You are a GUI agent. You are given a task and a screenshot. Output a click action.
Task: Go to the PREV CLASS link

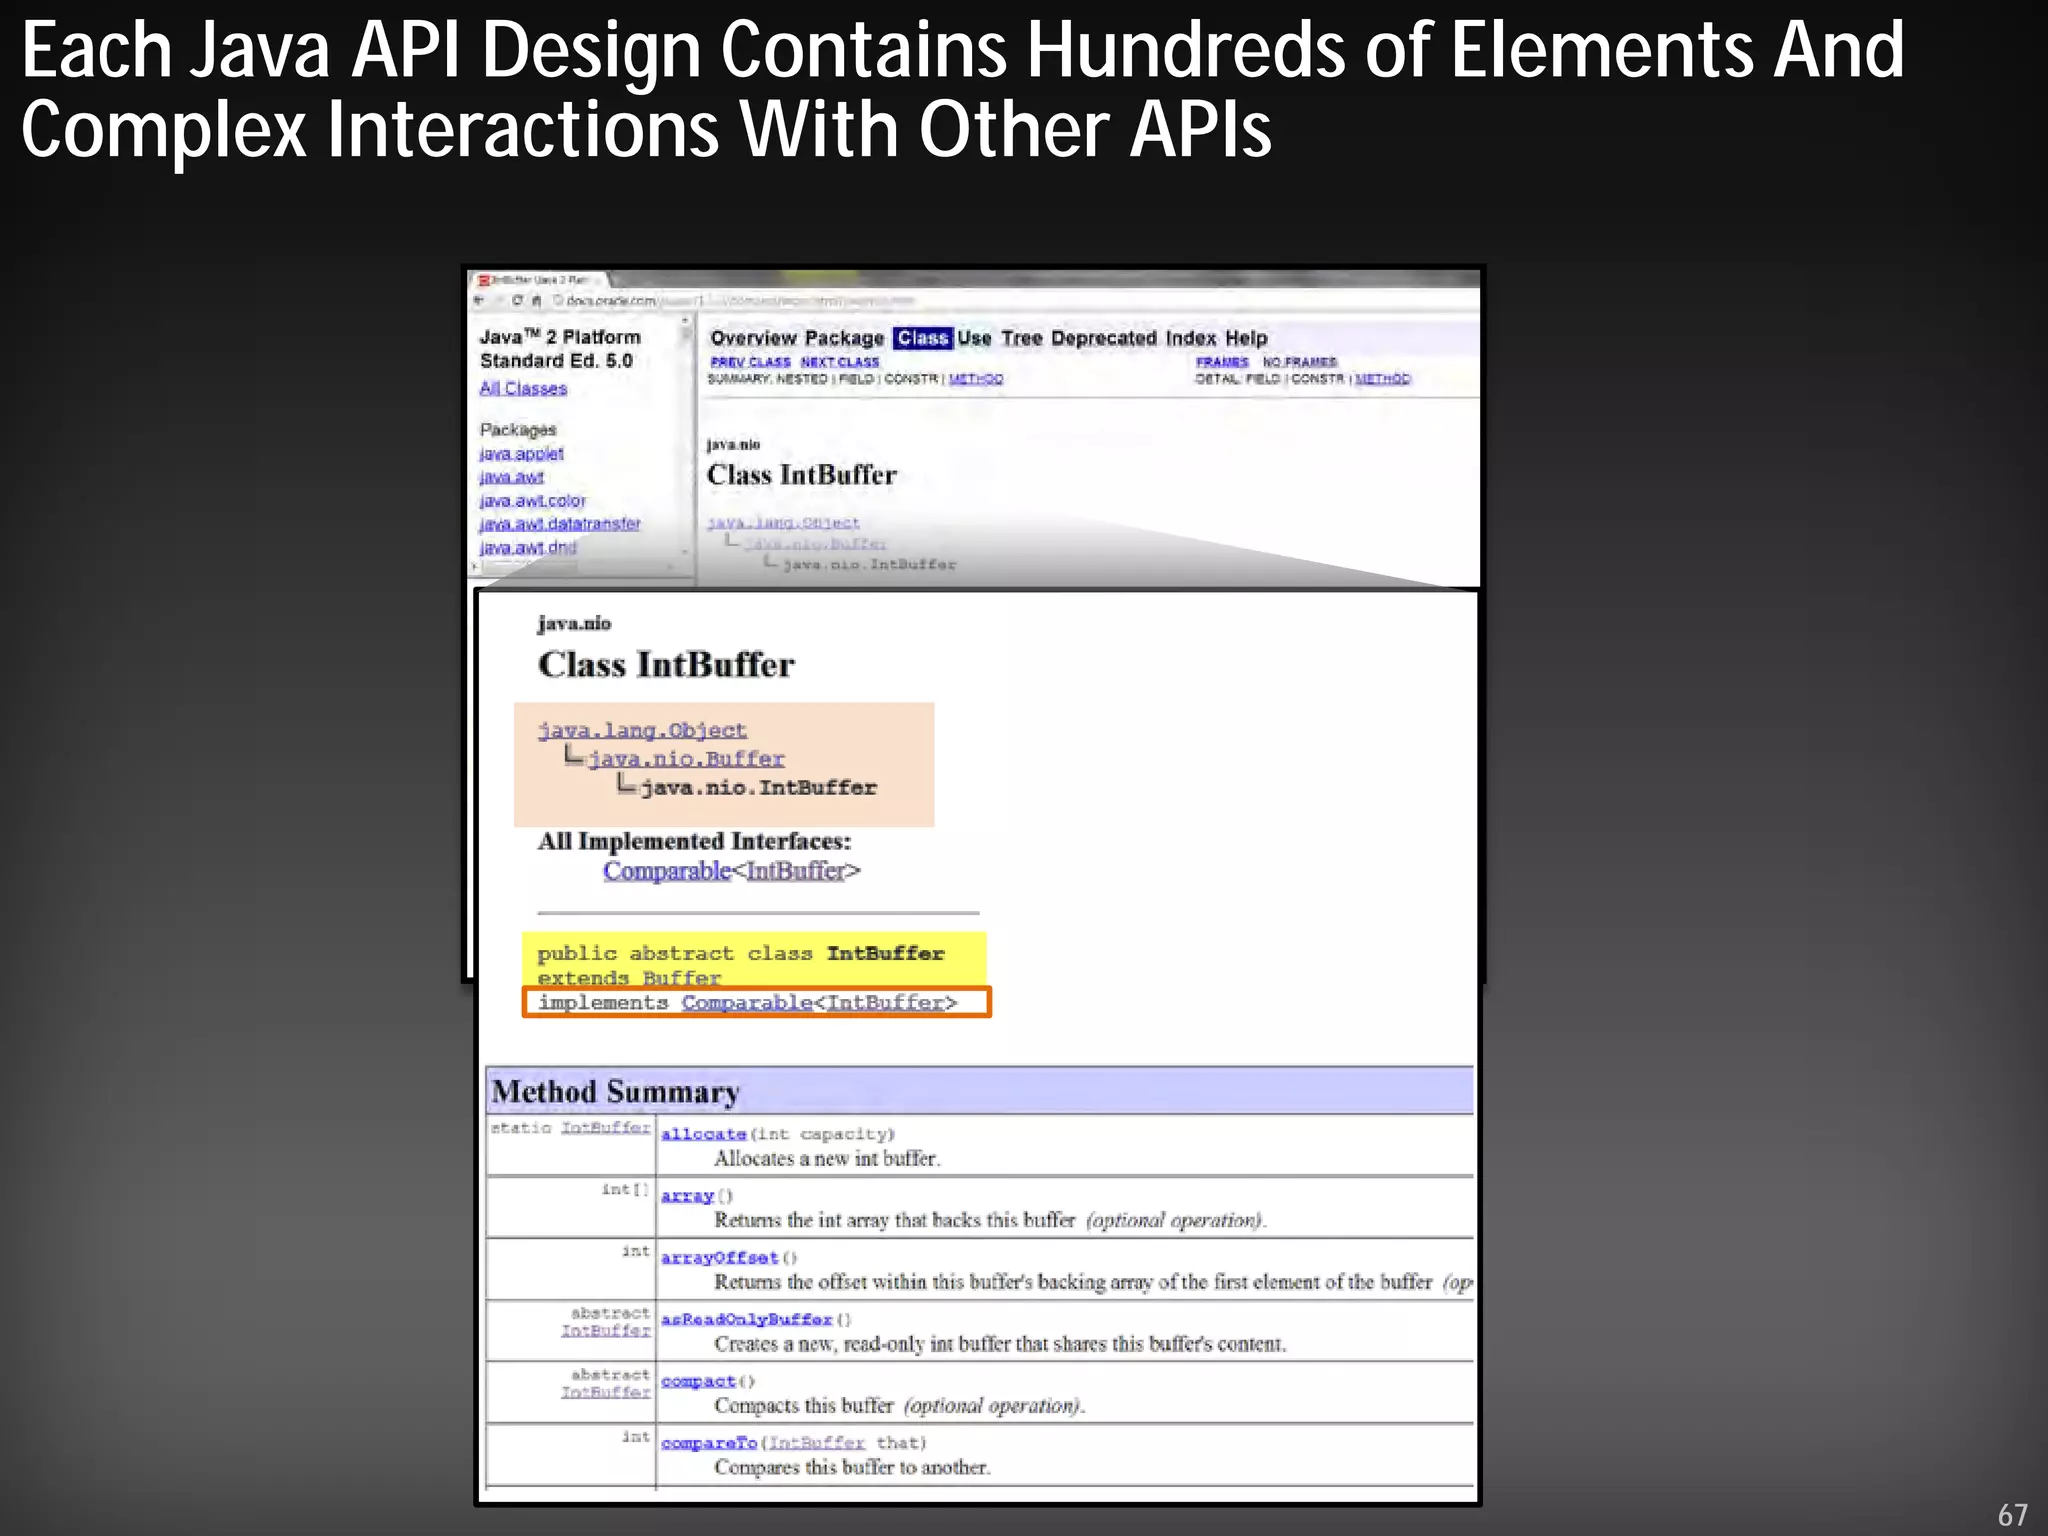tap(750, 362)
